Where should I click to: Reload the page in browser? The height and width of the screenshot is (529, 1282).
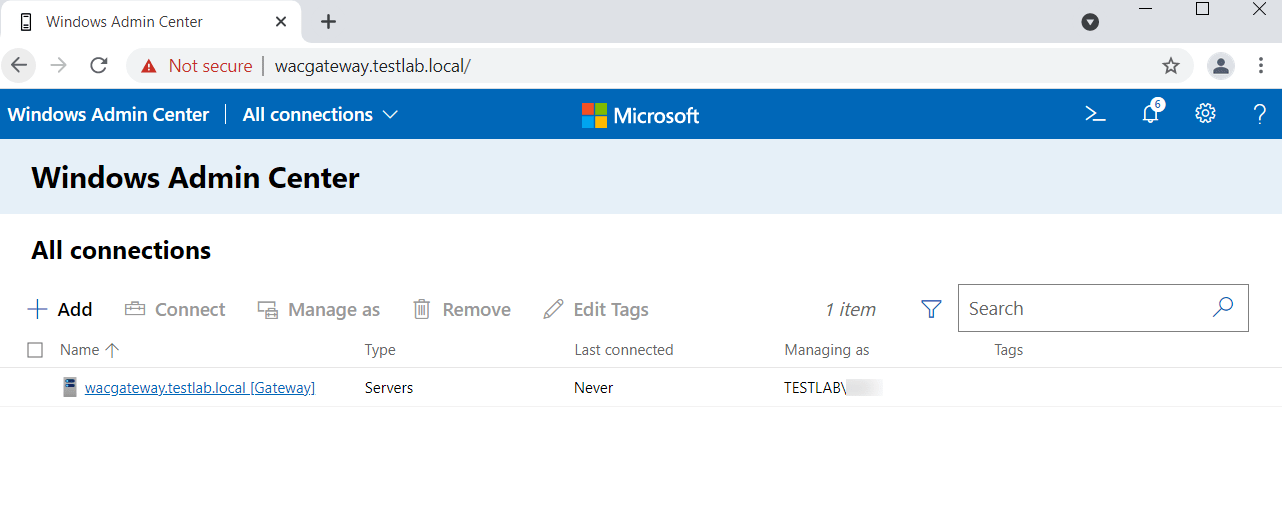[99, 66]
